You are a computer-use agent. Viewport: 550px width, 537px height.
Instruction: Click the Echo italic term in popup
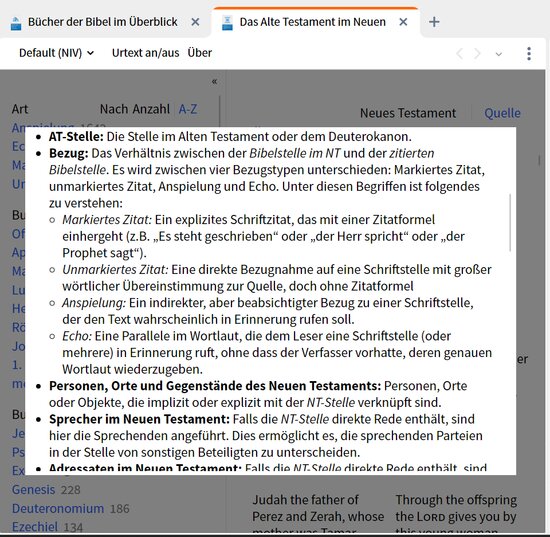click(x=77, y=336)
